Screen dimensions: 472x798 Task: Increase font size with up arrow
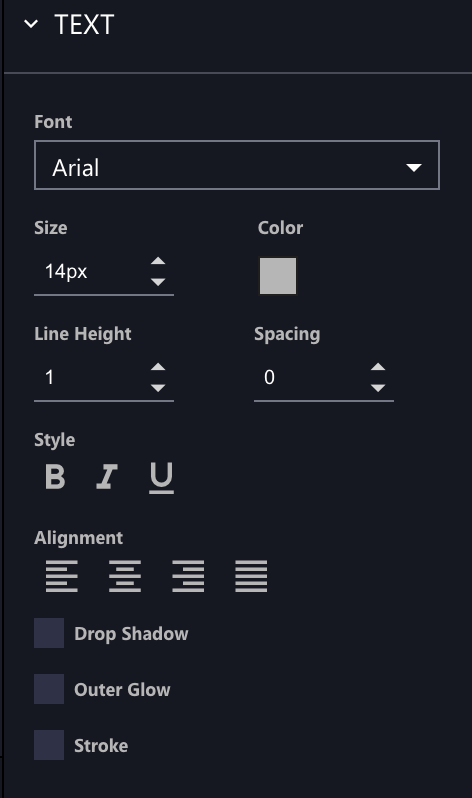(x=158, y=261)
